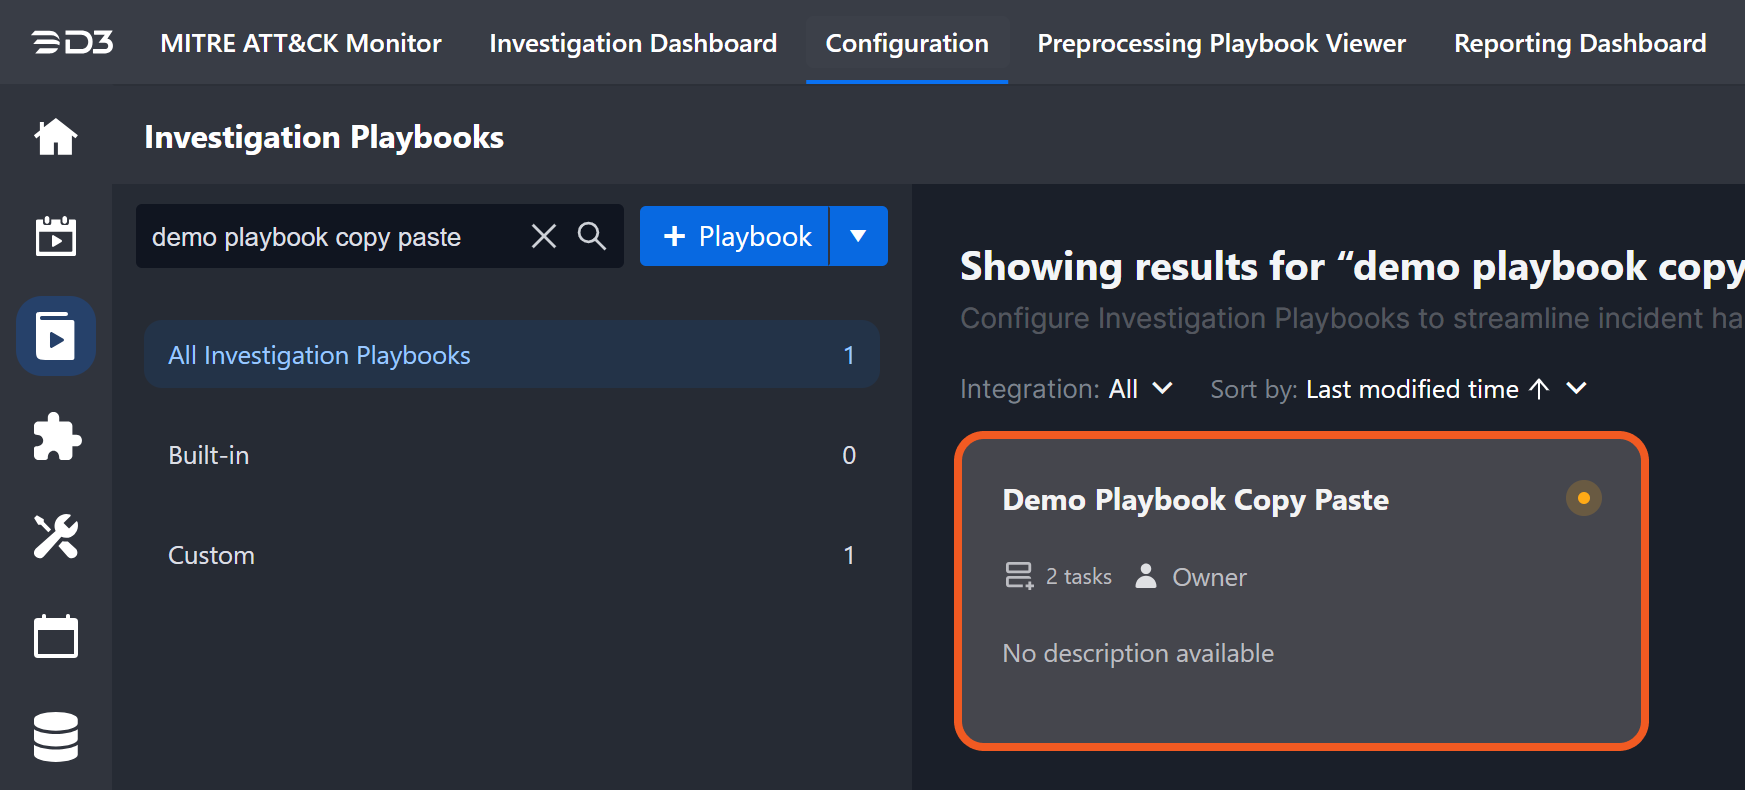Open the wrench and screwdriver tools icon
The height and width of the screenshot is (790, 1745).
[56, 537]
